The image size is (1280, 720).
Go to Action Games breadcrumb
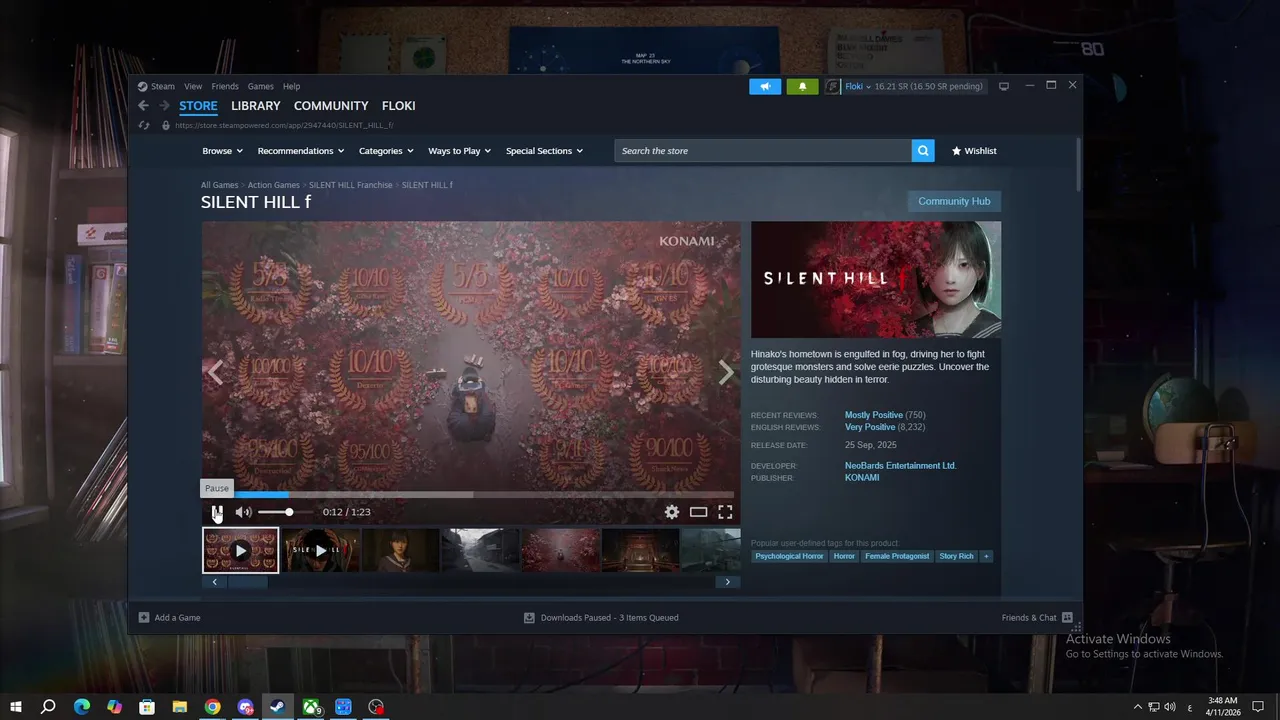pos(273,185)
